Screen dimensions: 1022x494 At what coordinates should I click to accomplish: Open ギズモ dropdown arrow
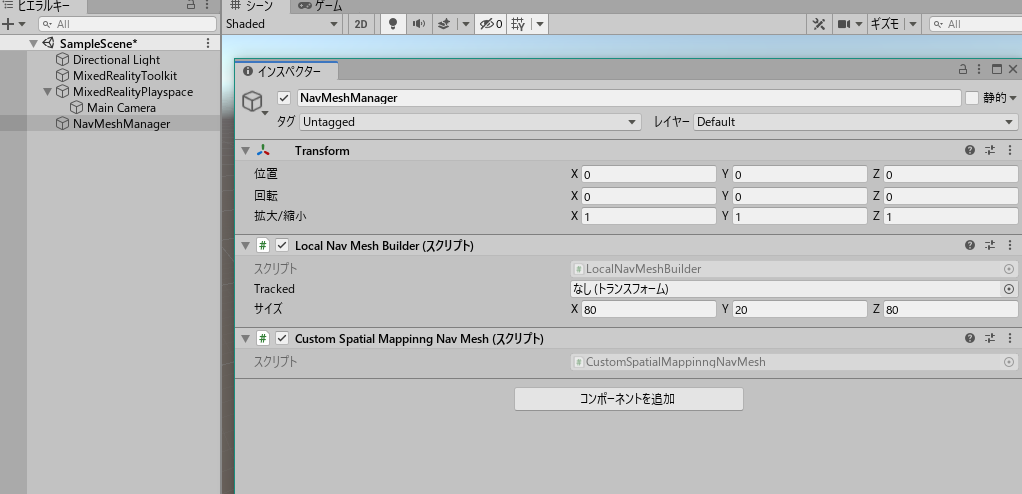point(912,24)
